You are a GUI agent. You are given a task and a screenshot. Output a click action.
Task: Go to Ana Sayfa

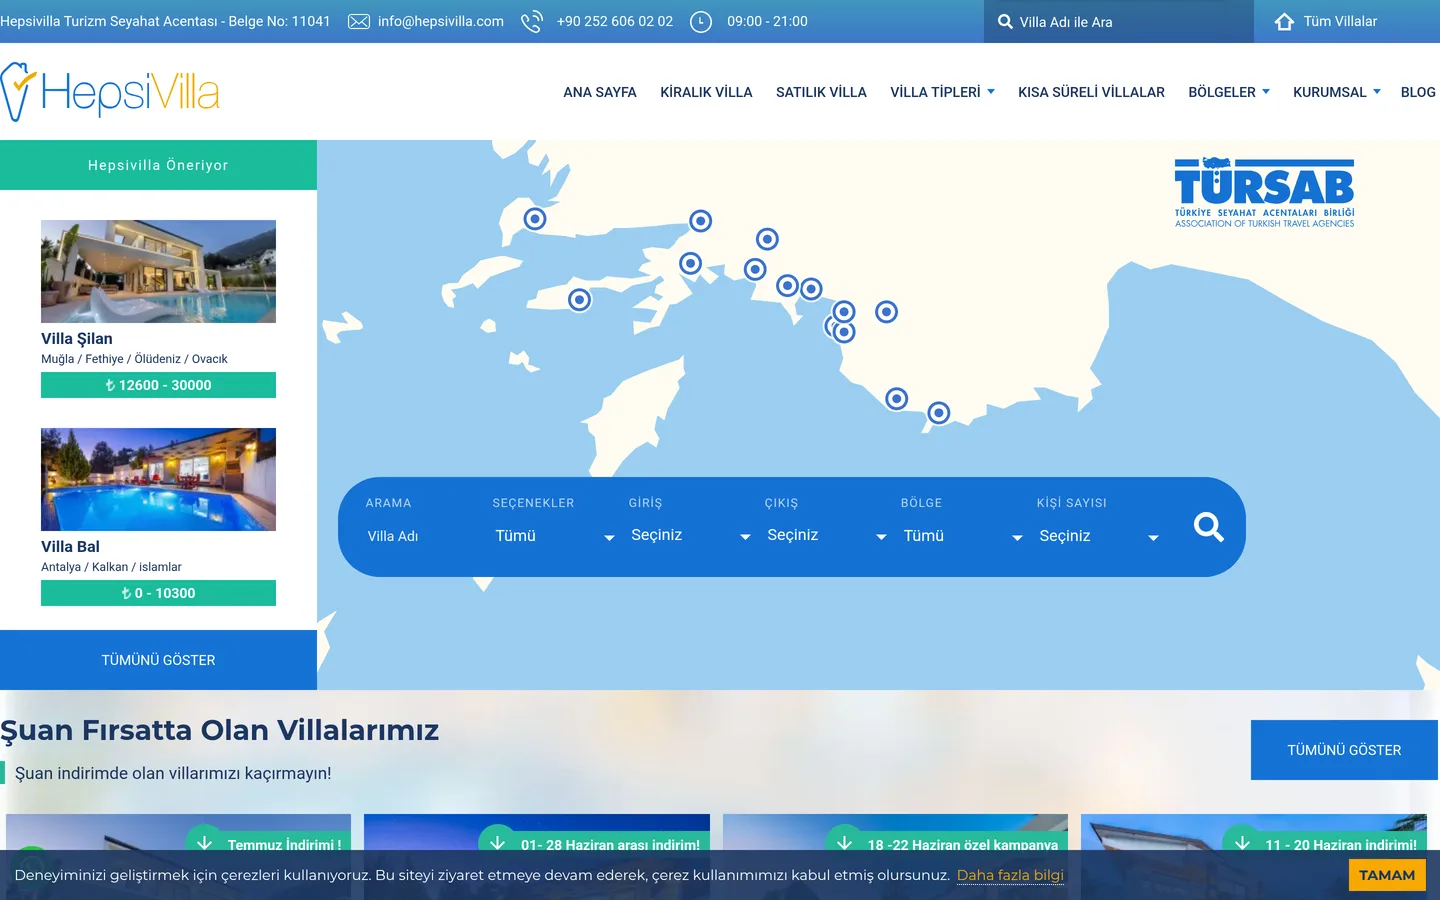click(x=600, y=92)
